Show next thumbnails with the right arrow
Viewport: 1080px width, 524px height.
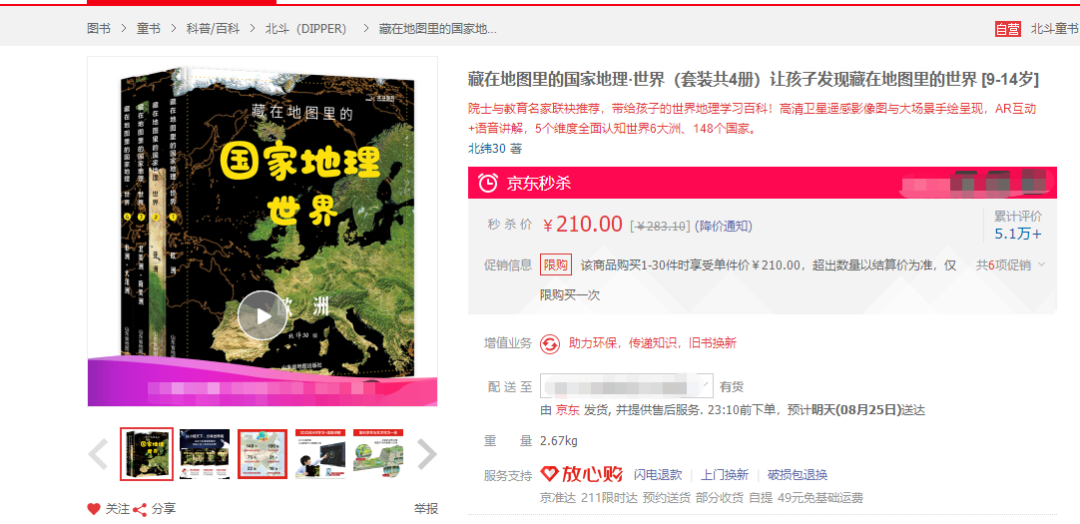coord(427,454)
